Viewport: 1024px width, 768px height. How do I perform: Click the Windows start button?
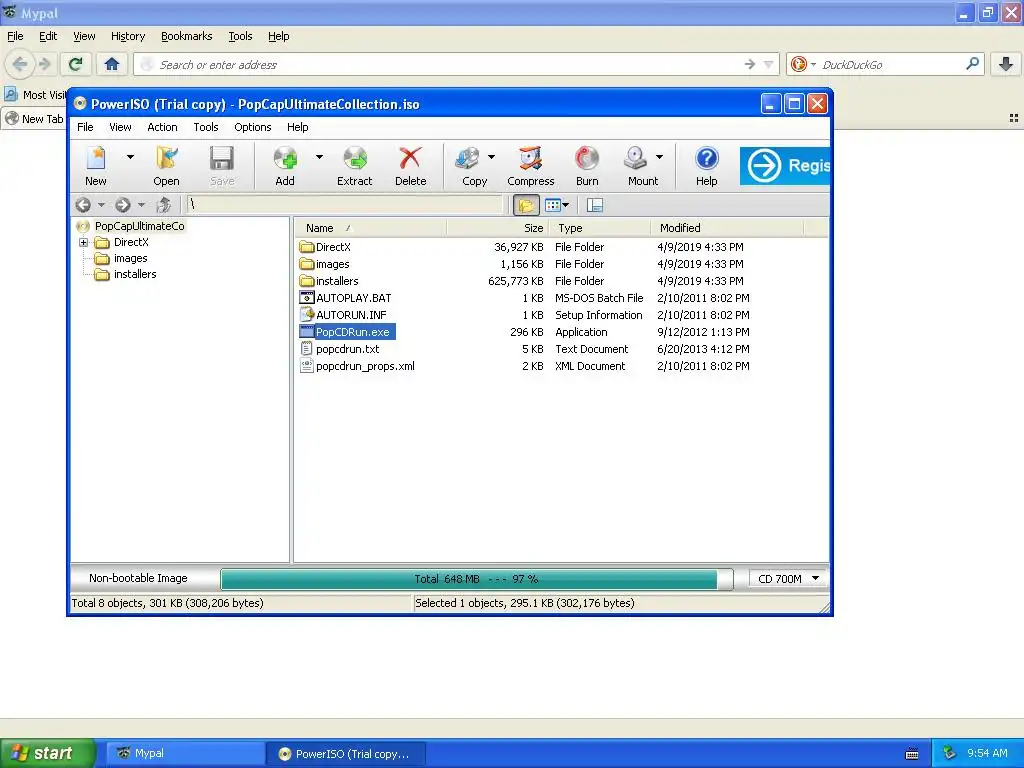(x=48, y=753)
